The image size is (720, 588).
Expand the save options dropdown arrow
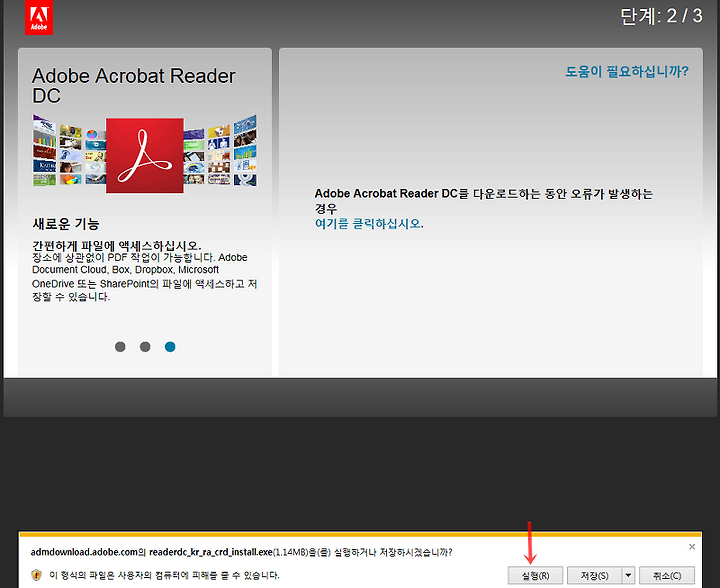coord(628,575)
